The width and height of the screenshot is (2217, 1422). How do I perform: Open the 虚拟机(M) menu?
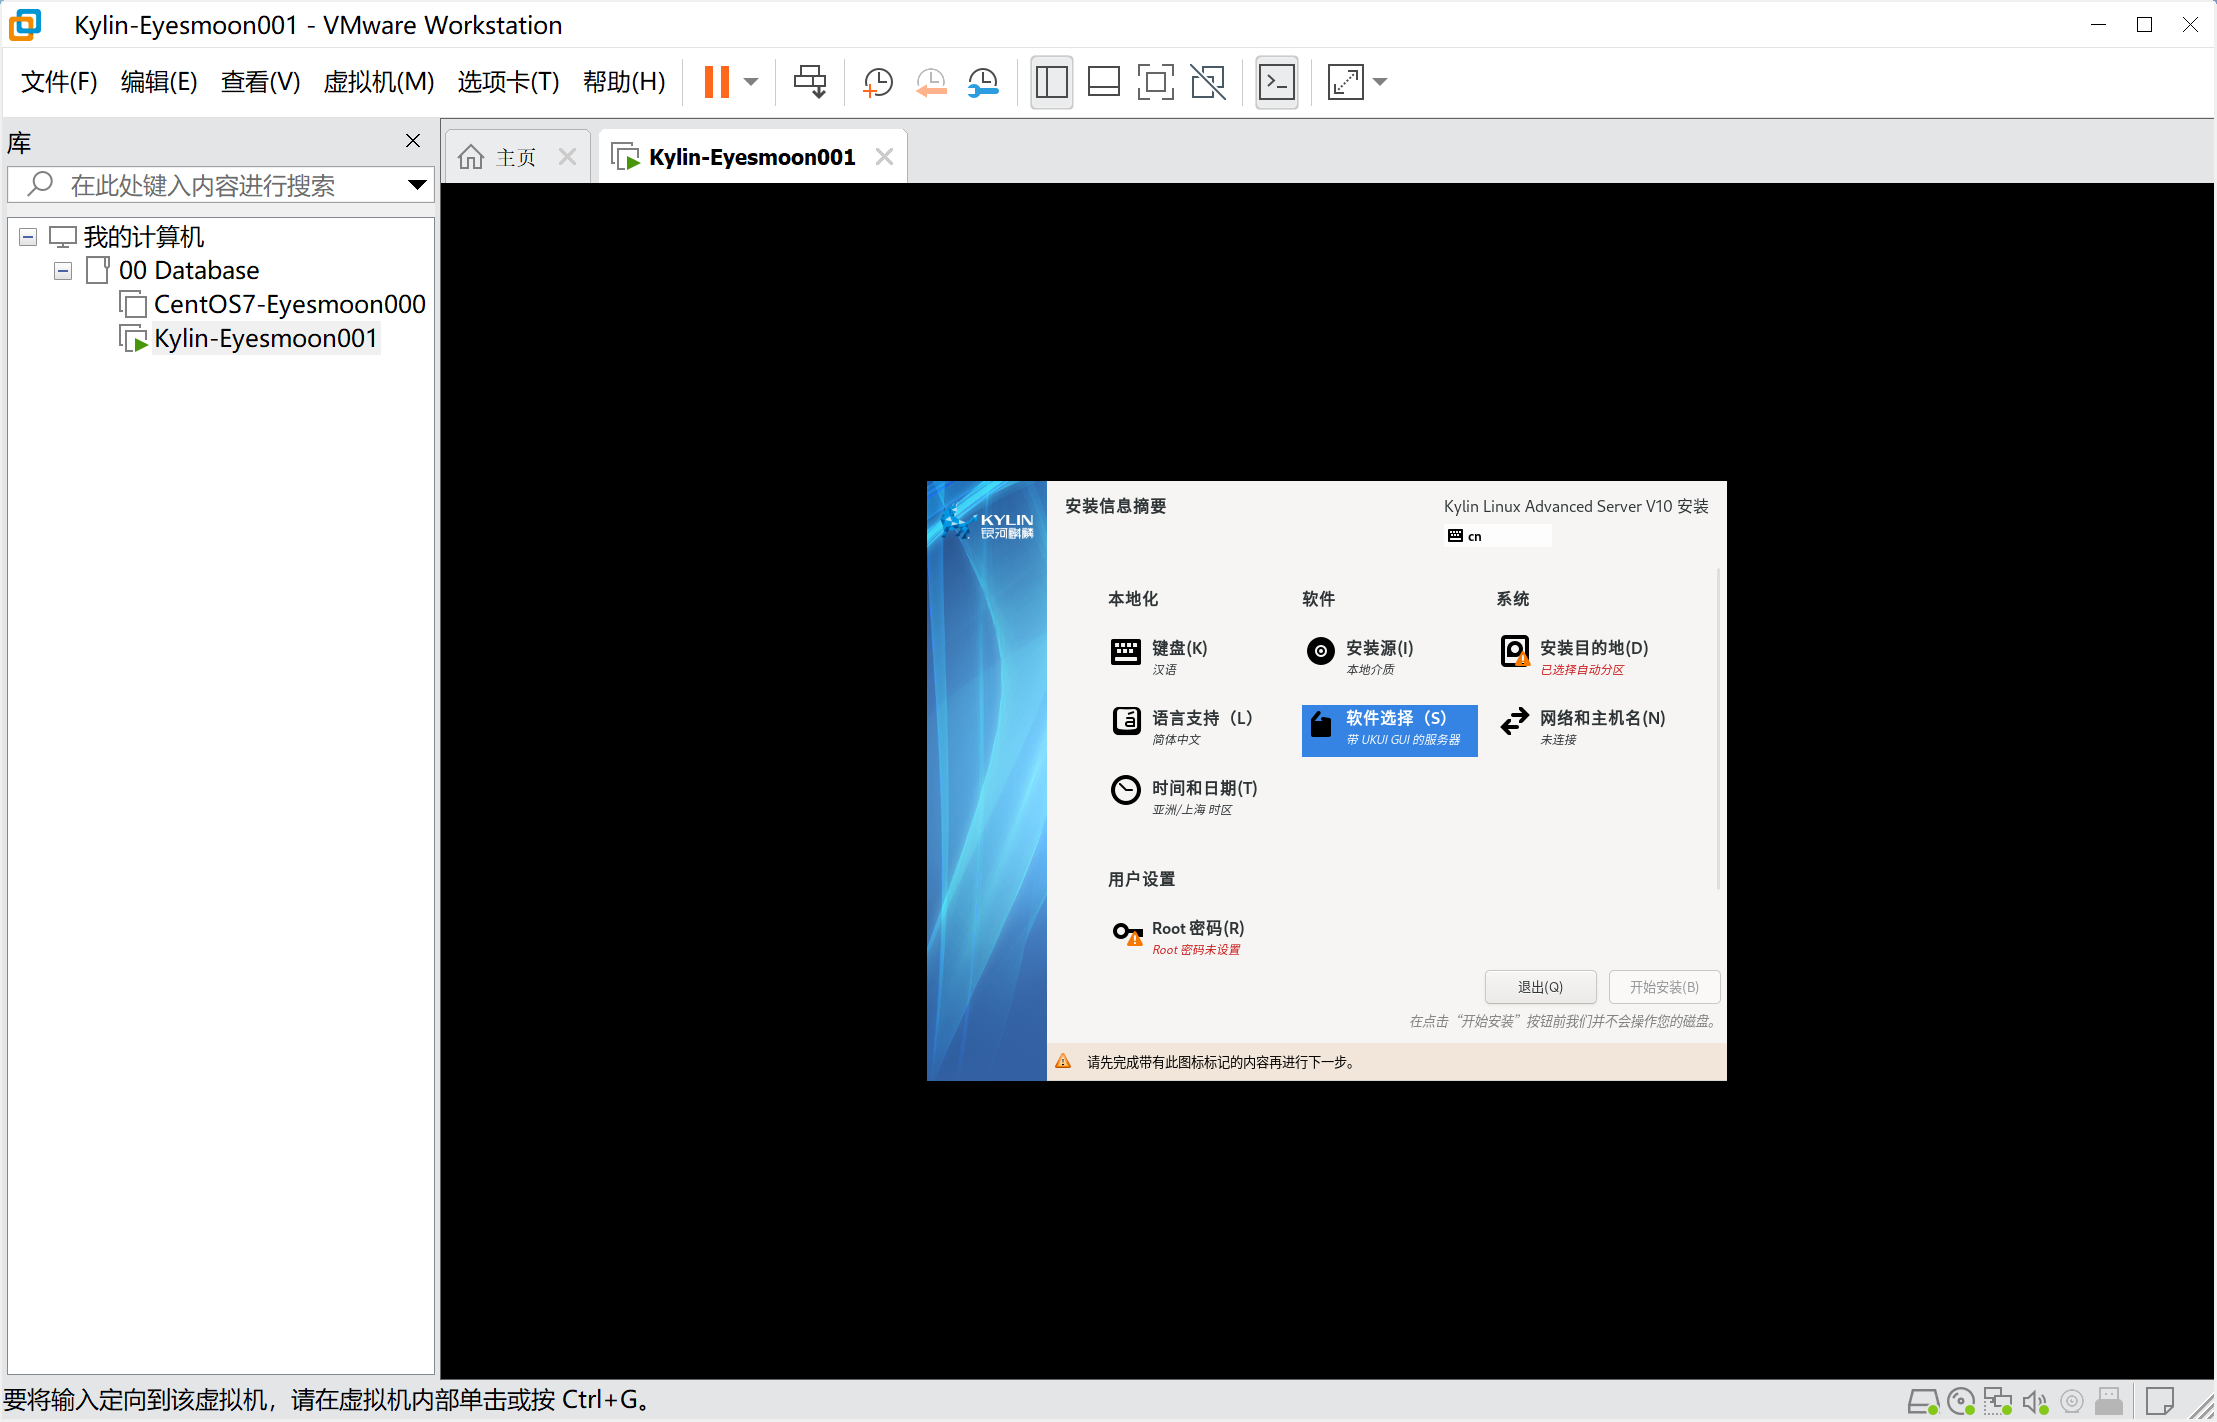click(x=379, y=82)
